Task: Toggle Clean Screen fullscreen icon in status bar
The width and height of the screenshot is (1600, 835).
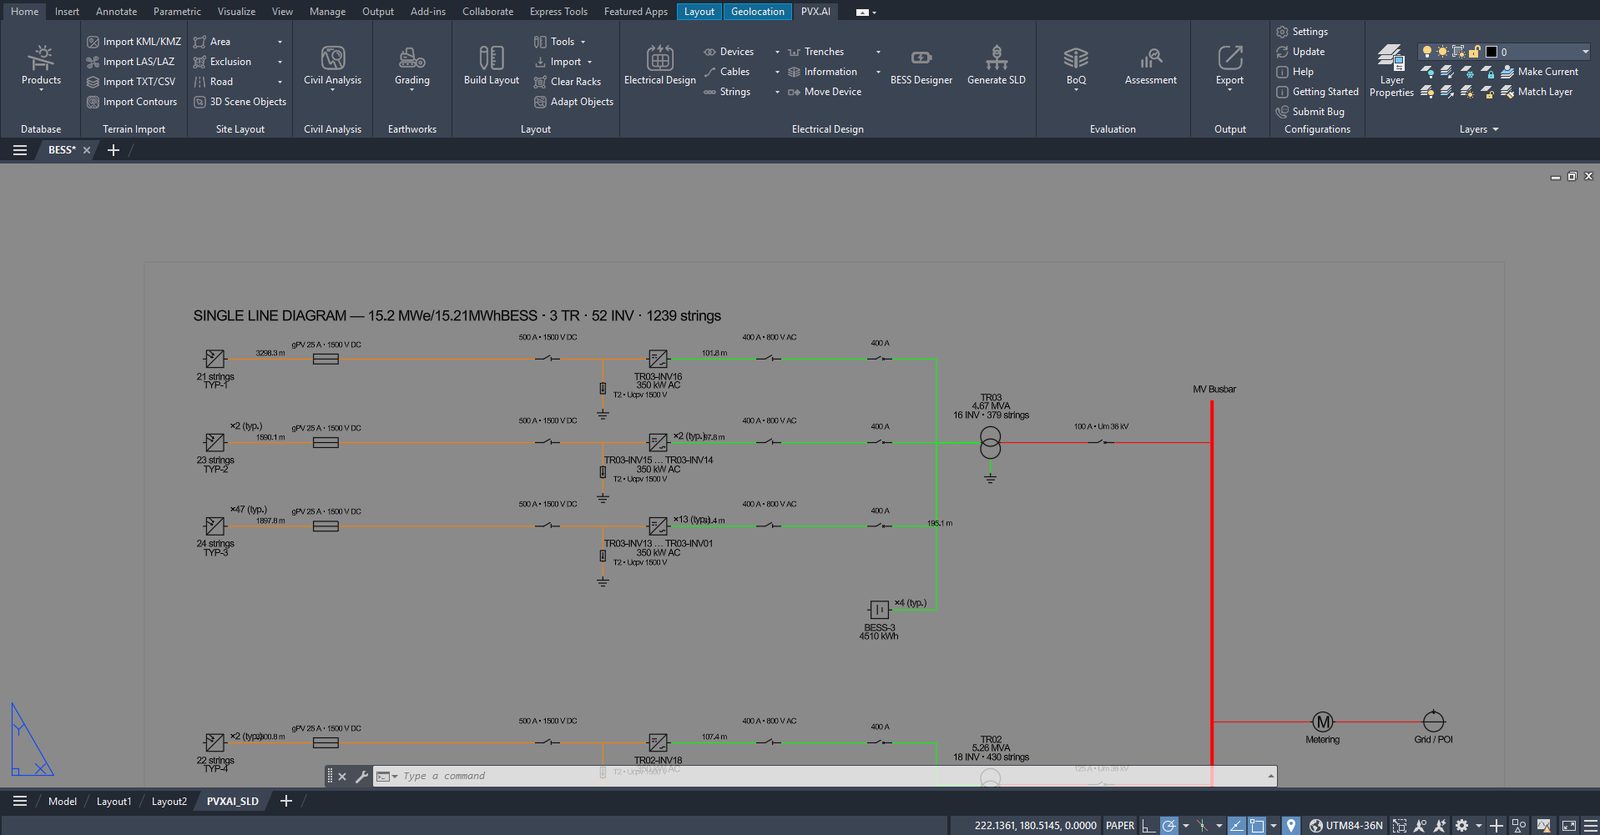Action: pos(1569,825)
